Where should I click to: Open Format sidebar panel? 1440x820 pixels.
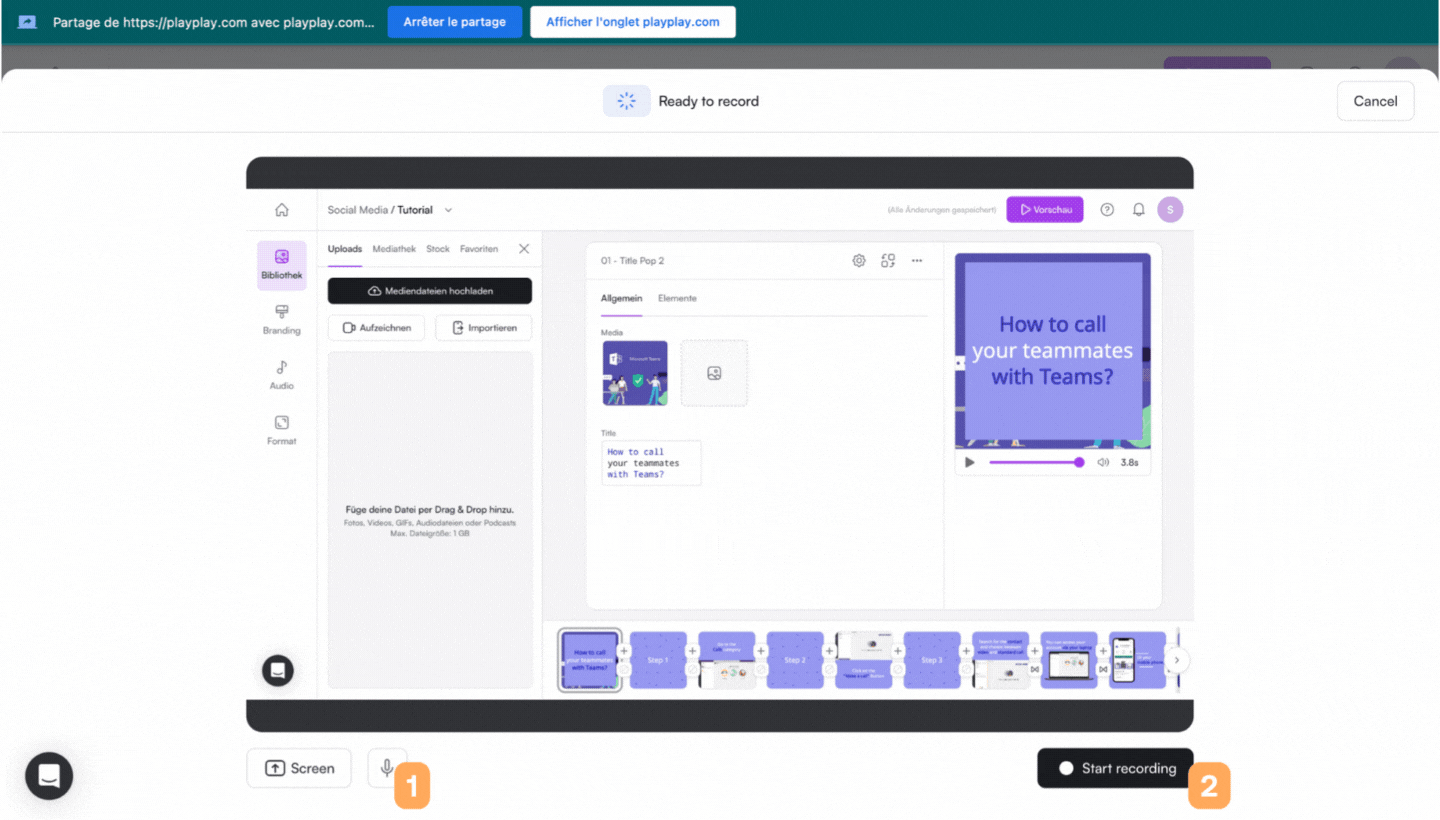click(282, 430)
